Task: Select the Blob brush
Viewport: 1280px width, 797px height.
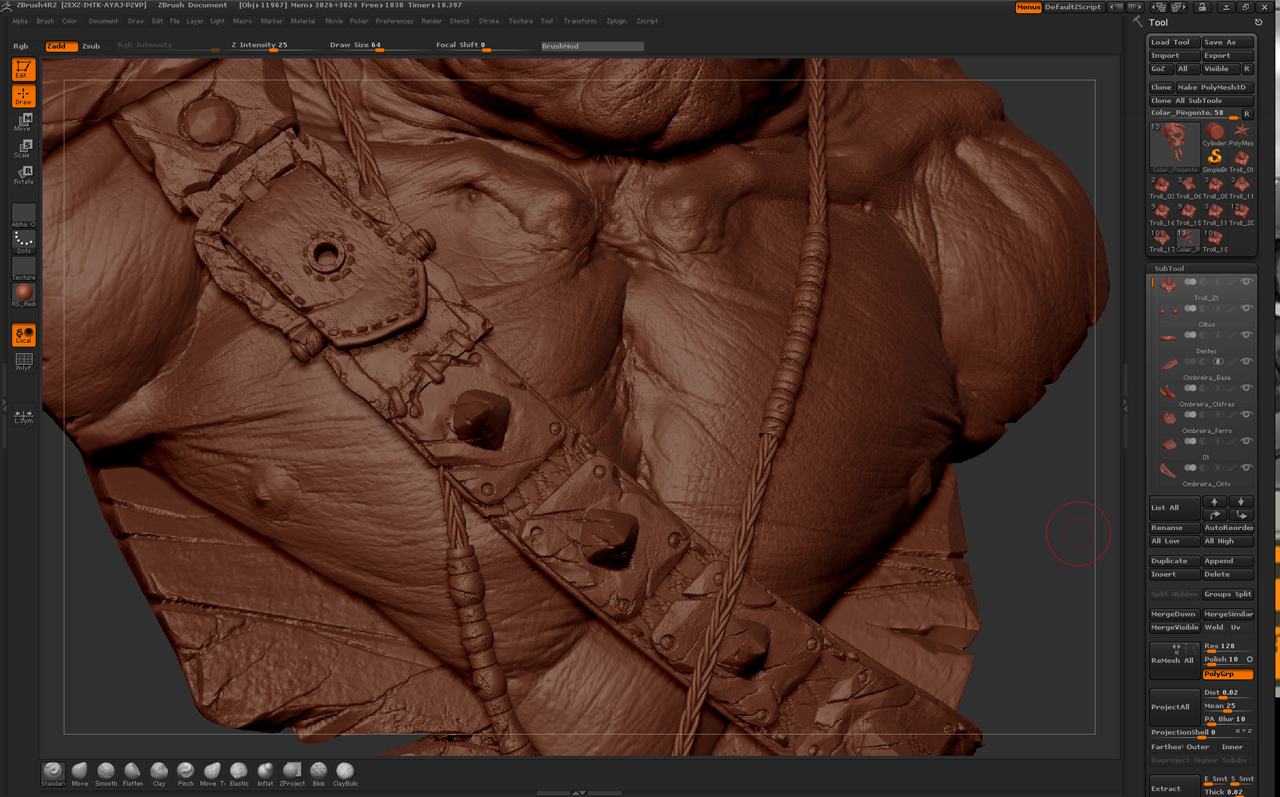Action: click(318, 773)
